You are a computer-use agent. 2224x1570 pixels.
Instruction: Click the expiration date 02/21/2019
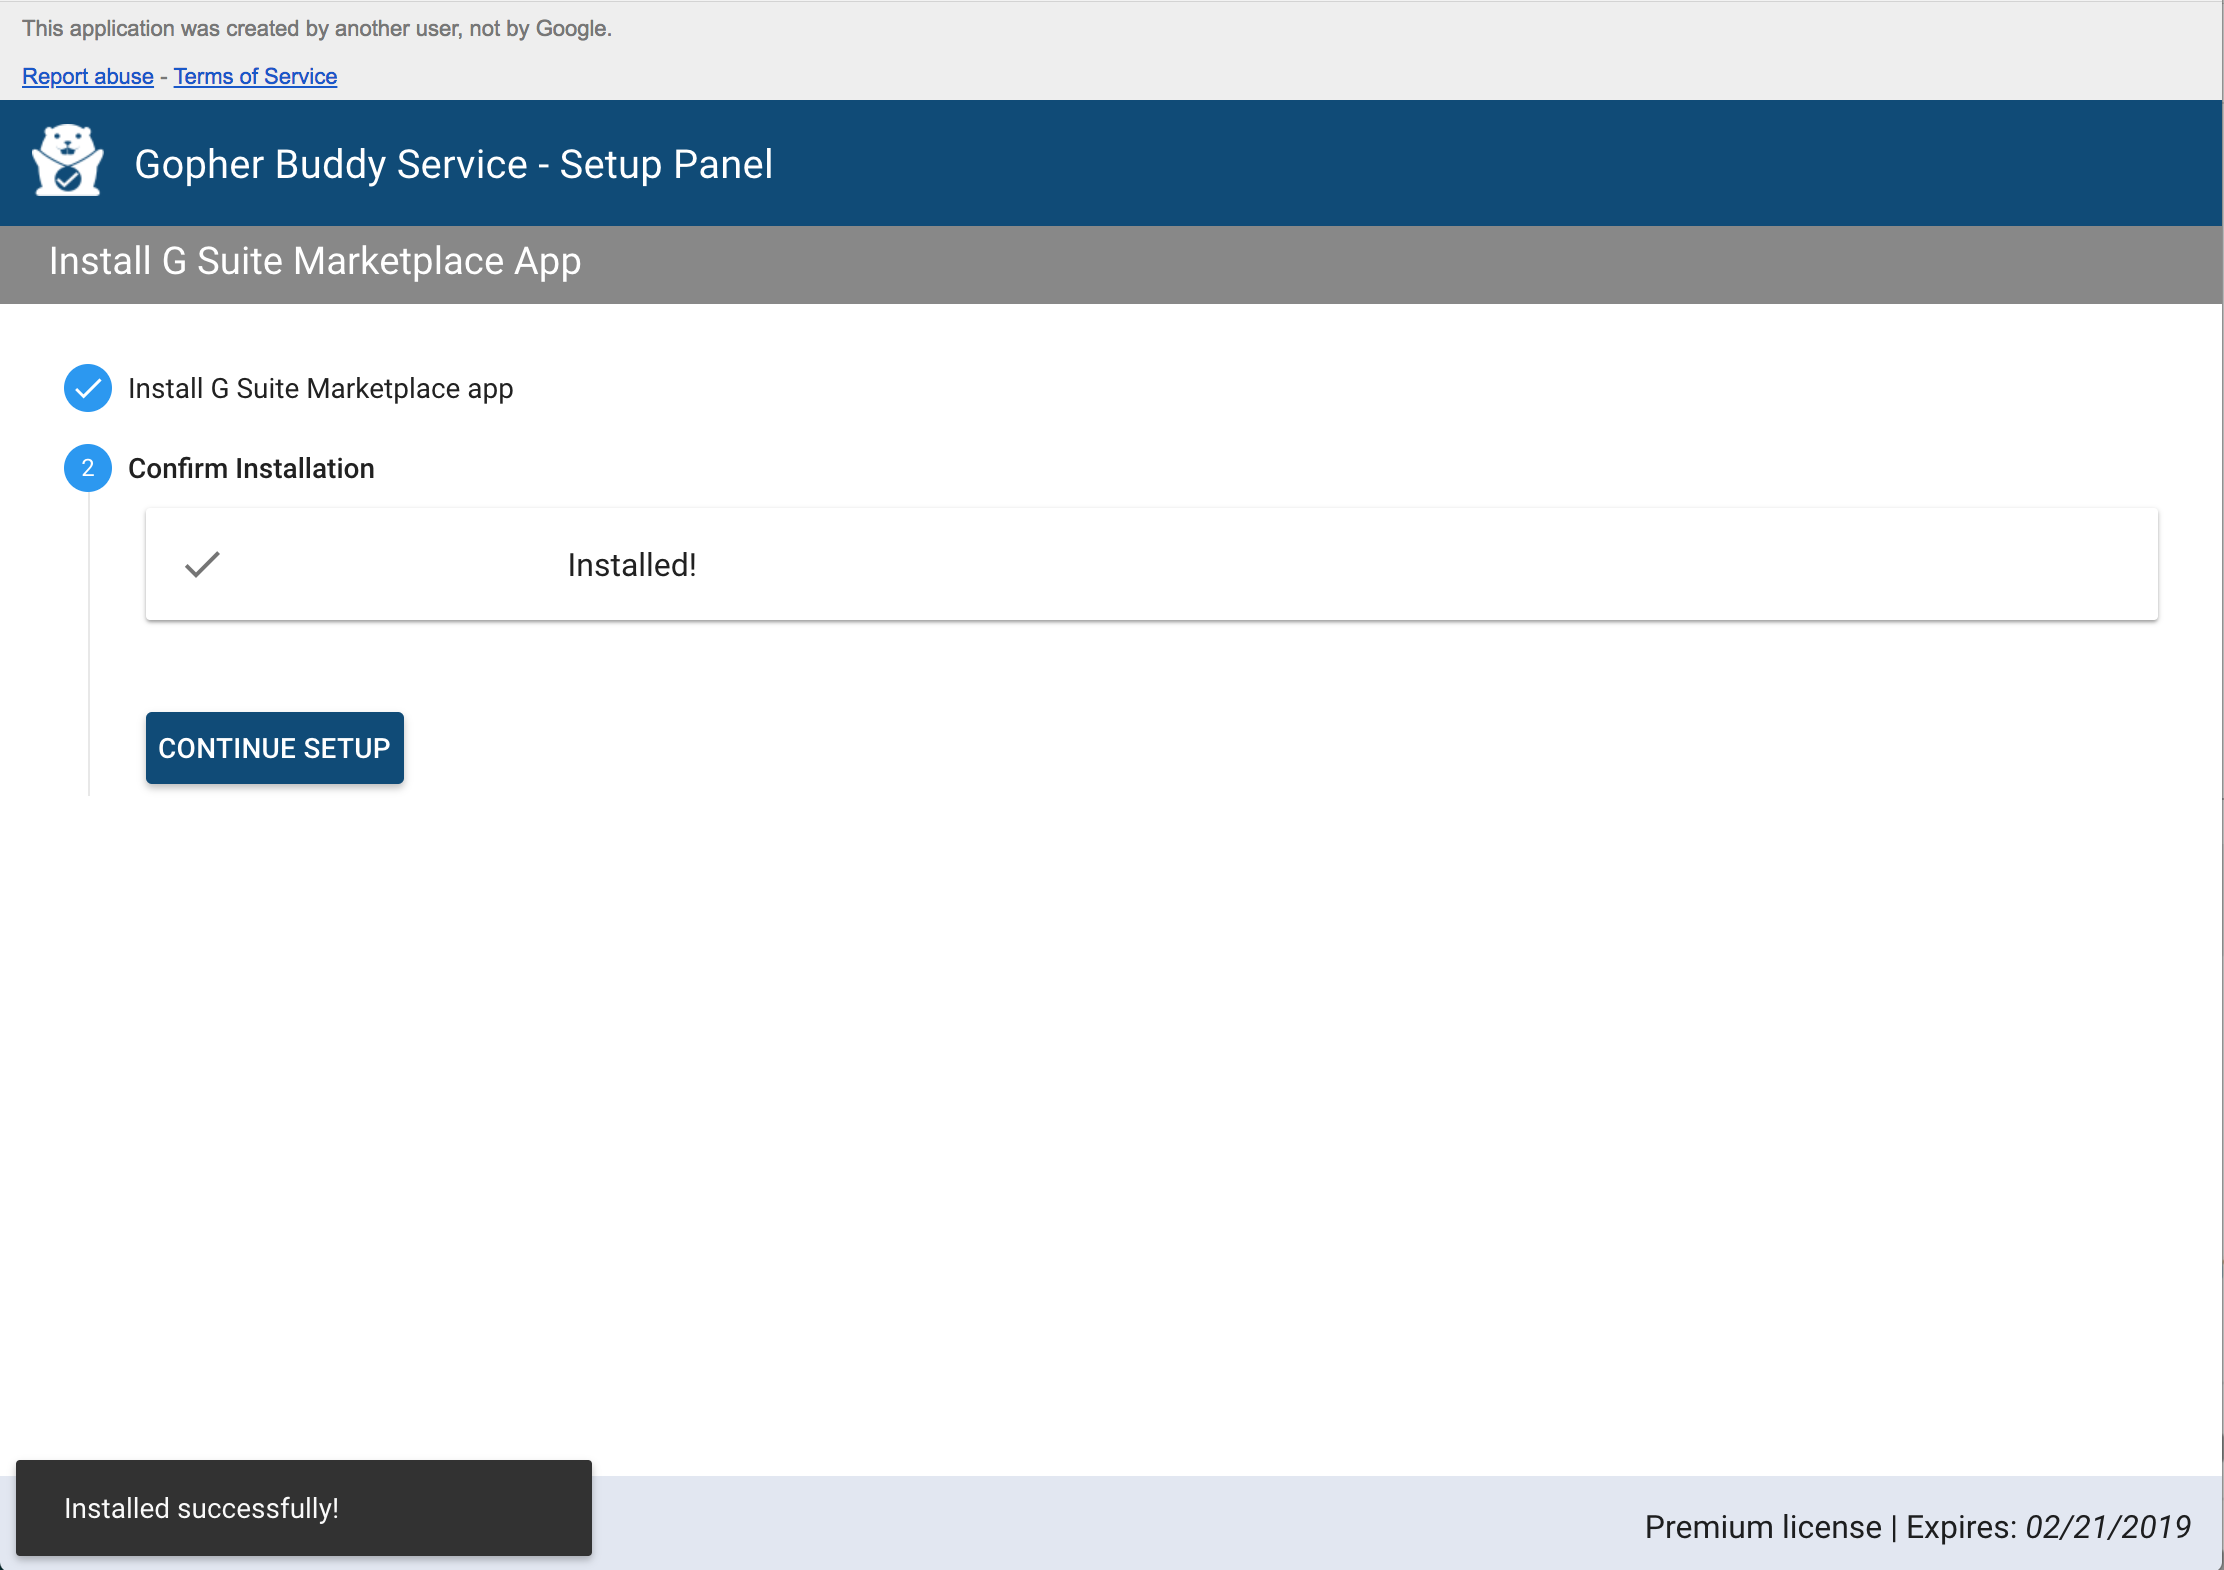(x=2107, y=1527)
